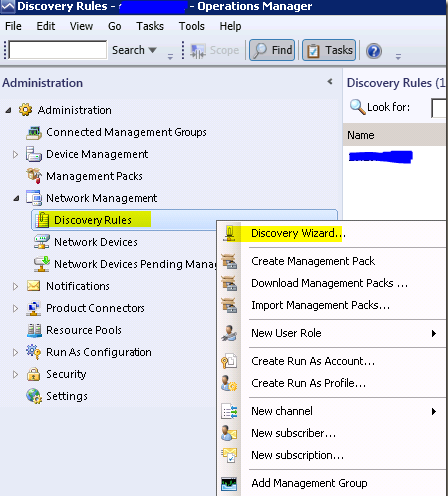The height and width of the screenshot is (496, 448).
Task: Select Settings tree item
Action: (x=67, y=396)
